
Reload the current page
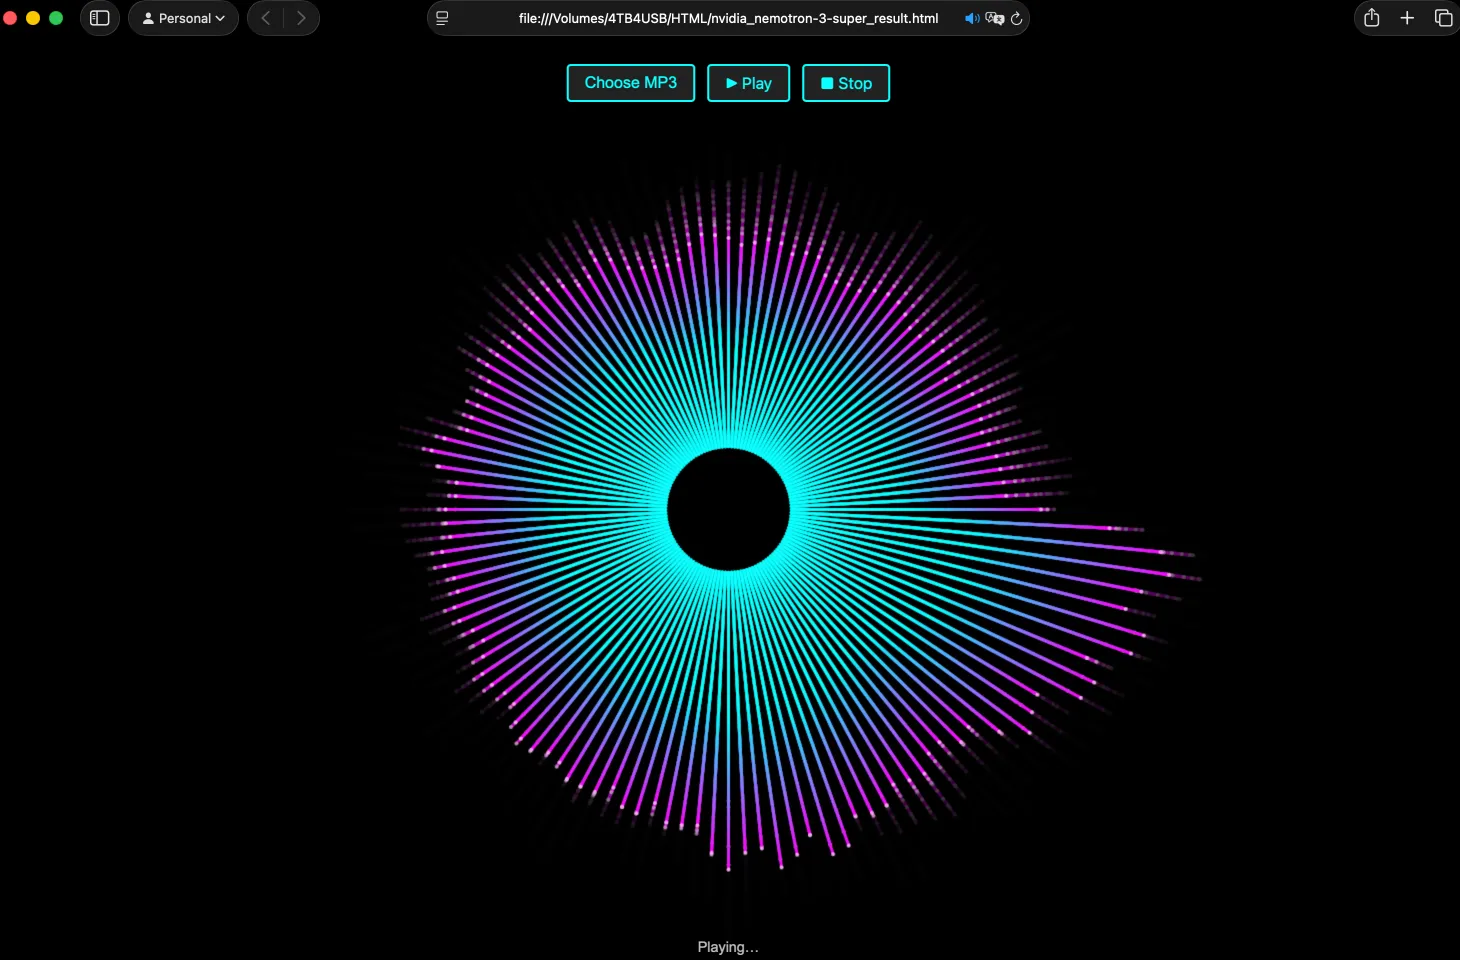coord(1016,18)
